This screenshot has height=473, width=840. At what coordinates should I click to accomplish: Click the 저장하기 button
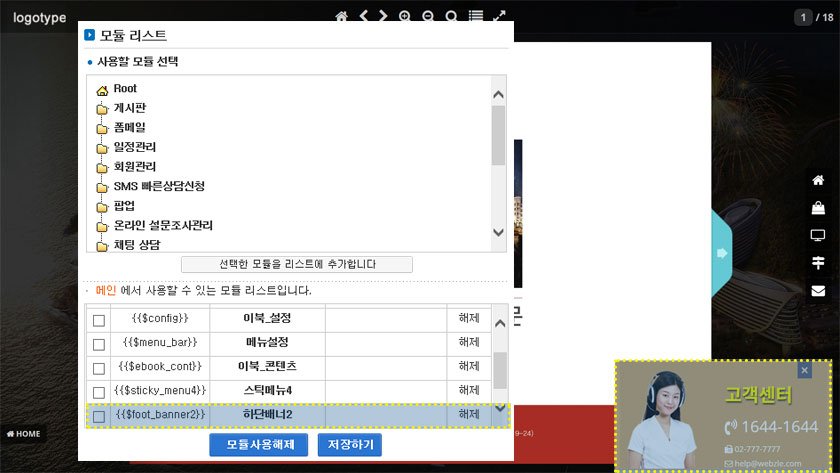pos(349,444)
